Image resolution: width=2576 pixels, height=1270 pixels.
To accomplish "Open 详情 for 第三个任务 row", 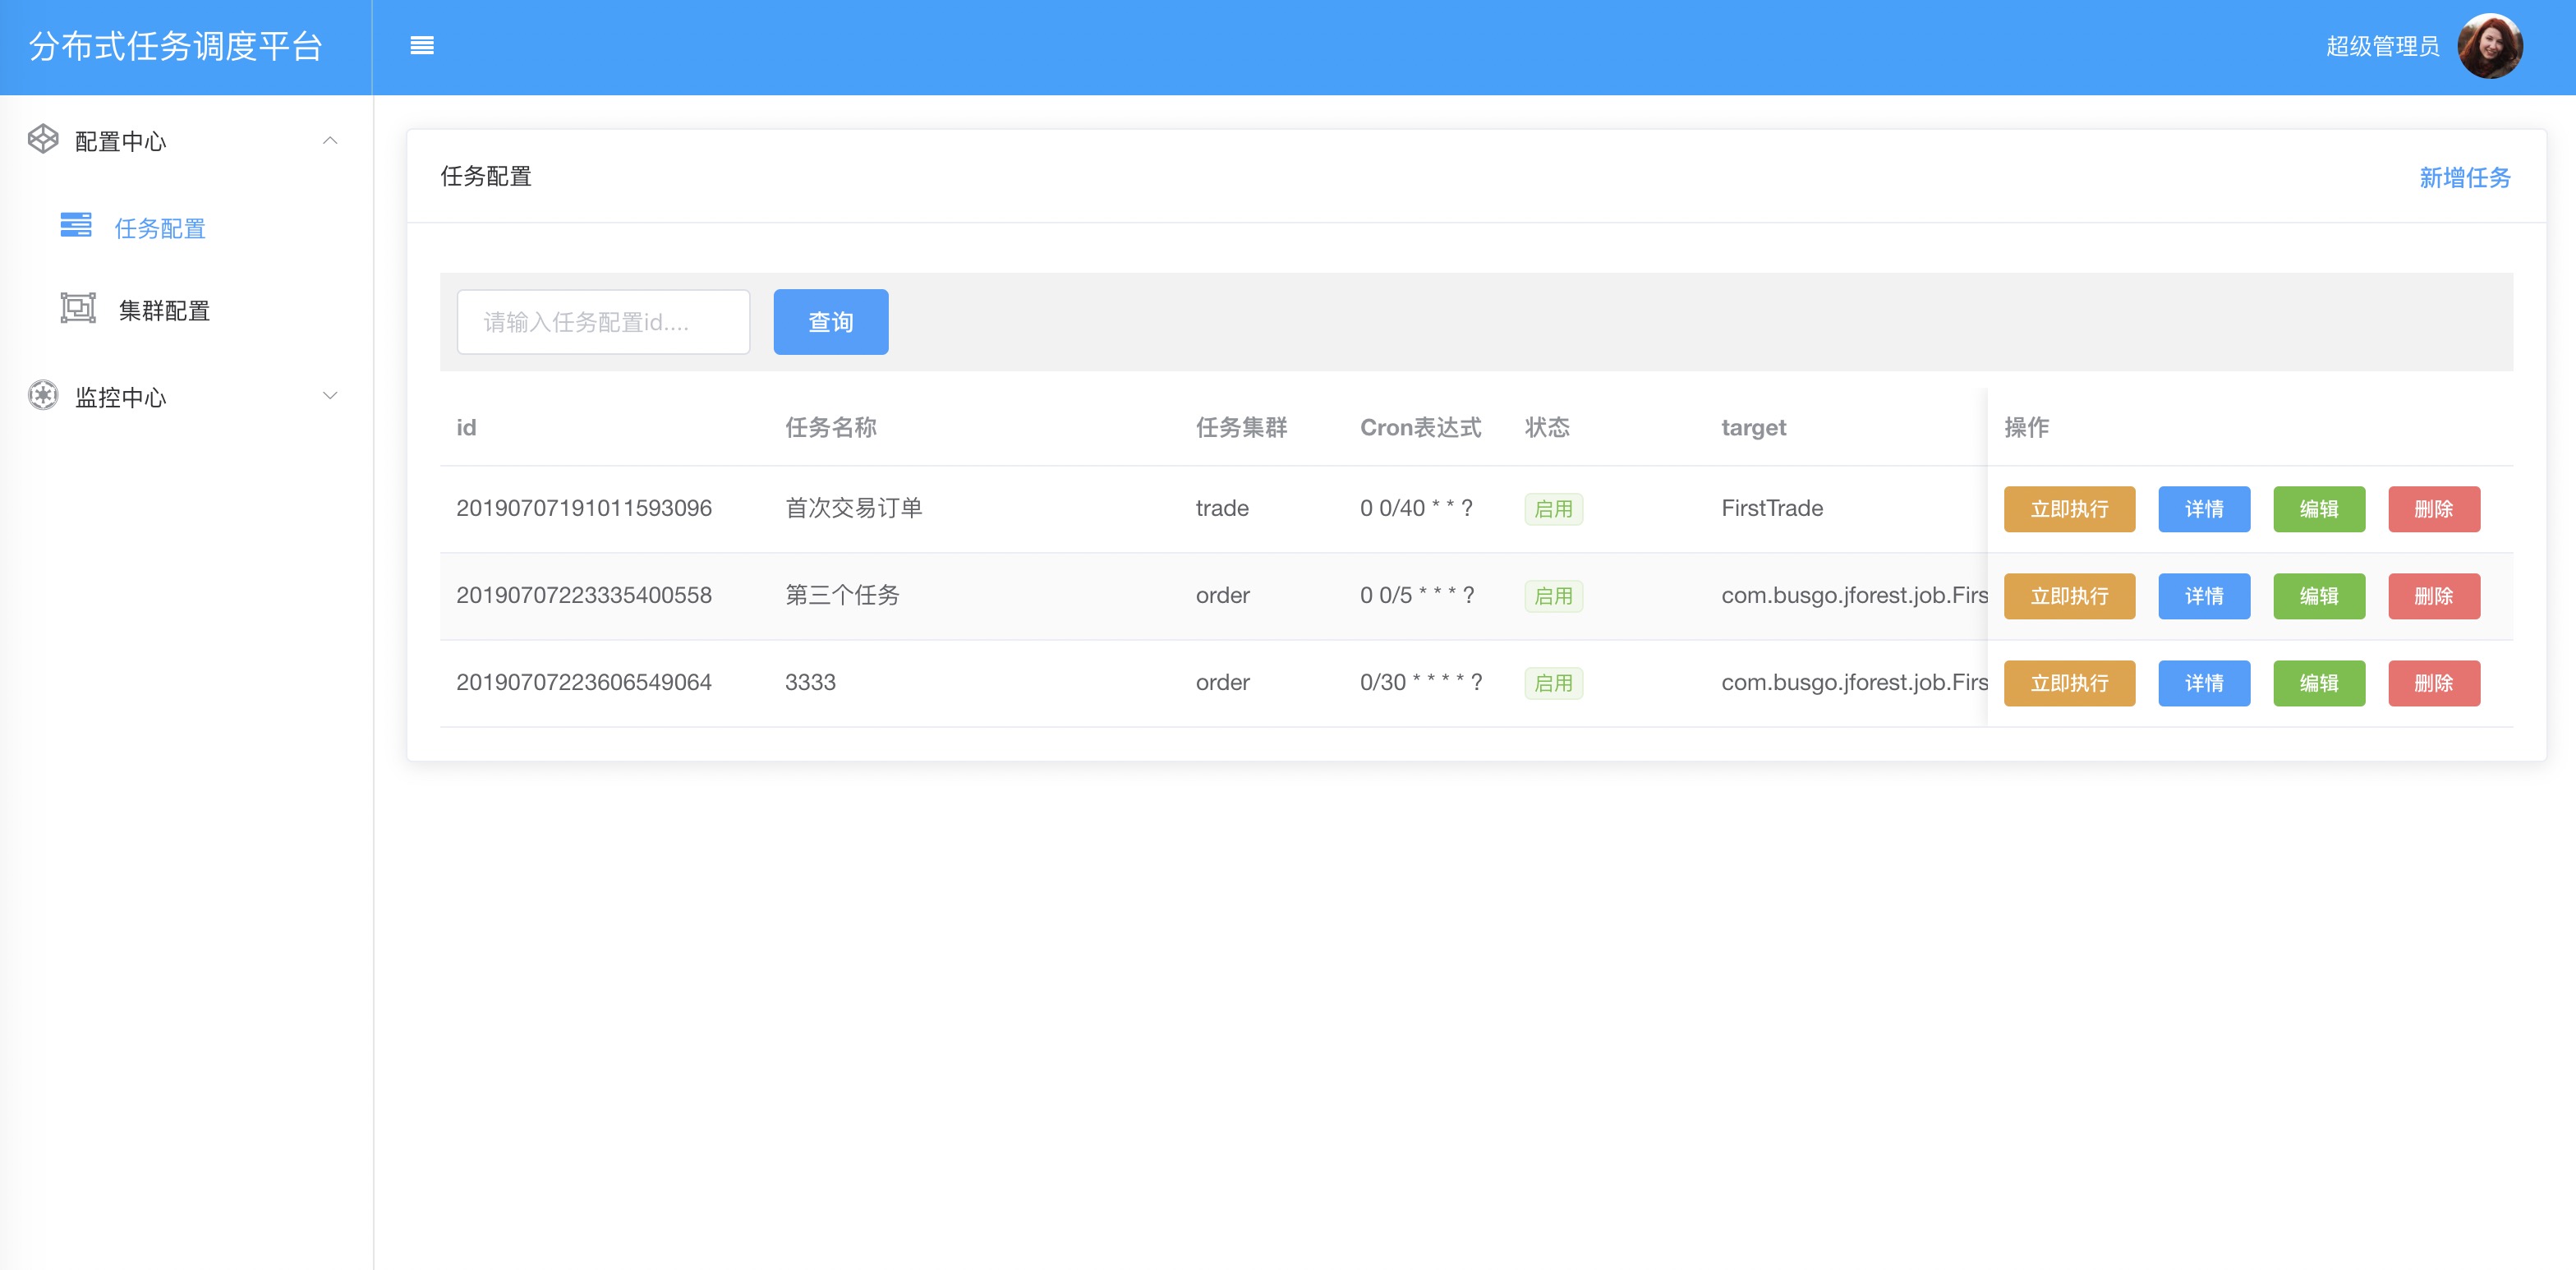I will (2203, 596).
